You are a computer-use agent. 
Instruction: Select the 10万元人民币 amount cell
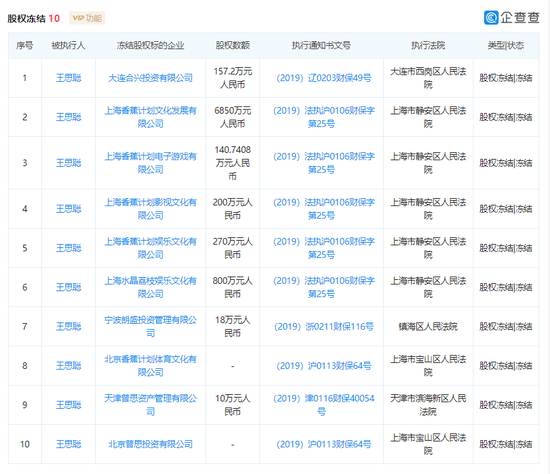coord(233,405)
